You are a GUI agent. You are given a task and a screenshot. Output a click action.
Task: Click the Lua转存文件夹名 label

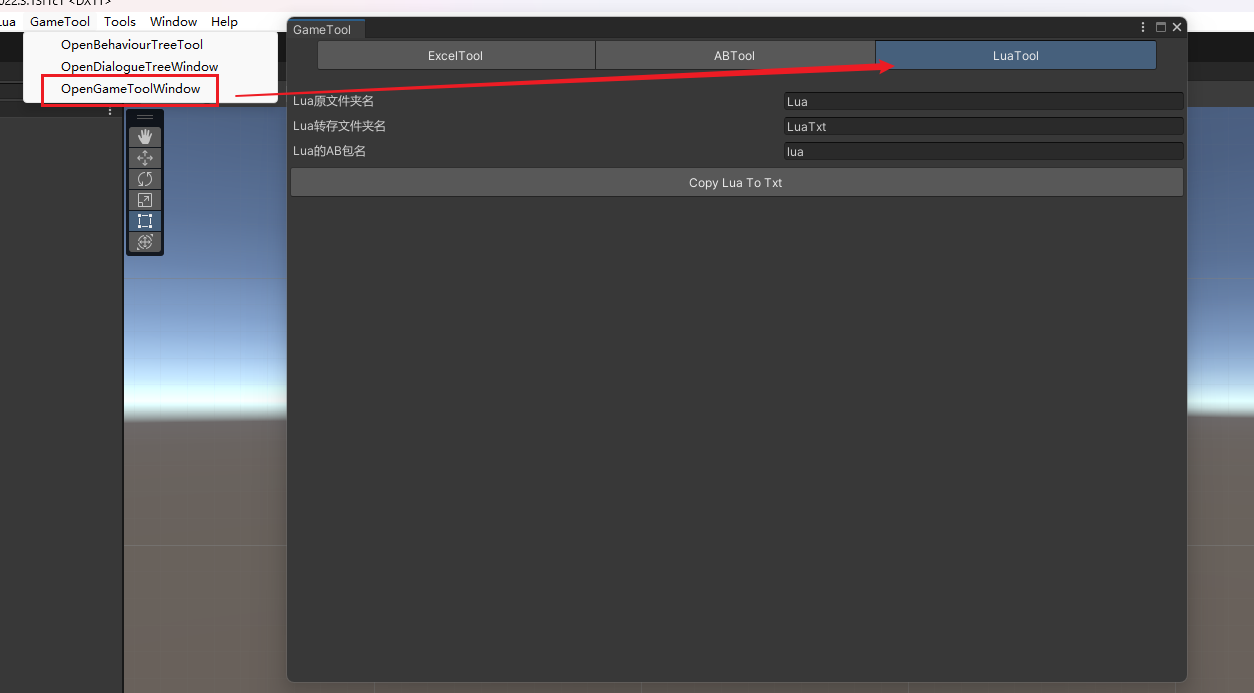pyautogui.click(x=339, y=126)
